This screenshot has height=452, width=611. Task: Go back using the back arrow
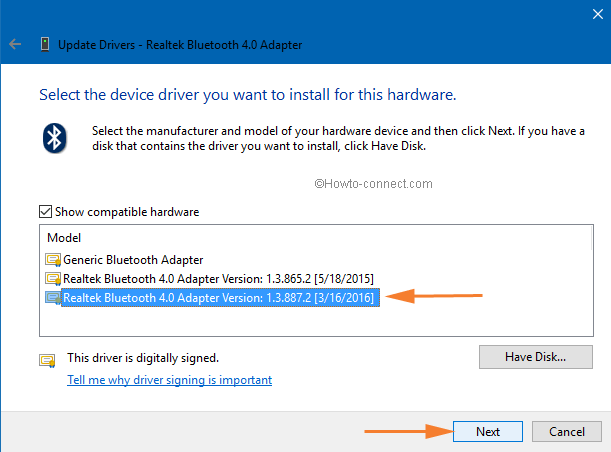15,44
